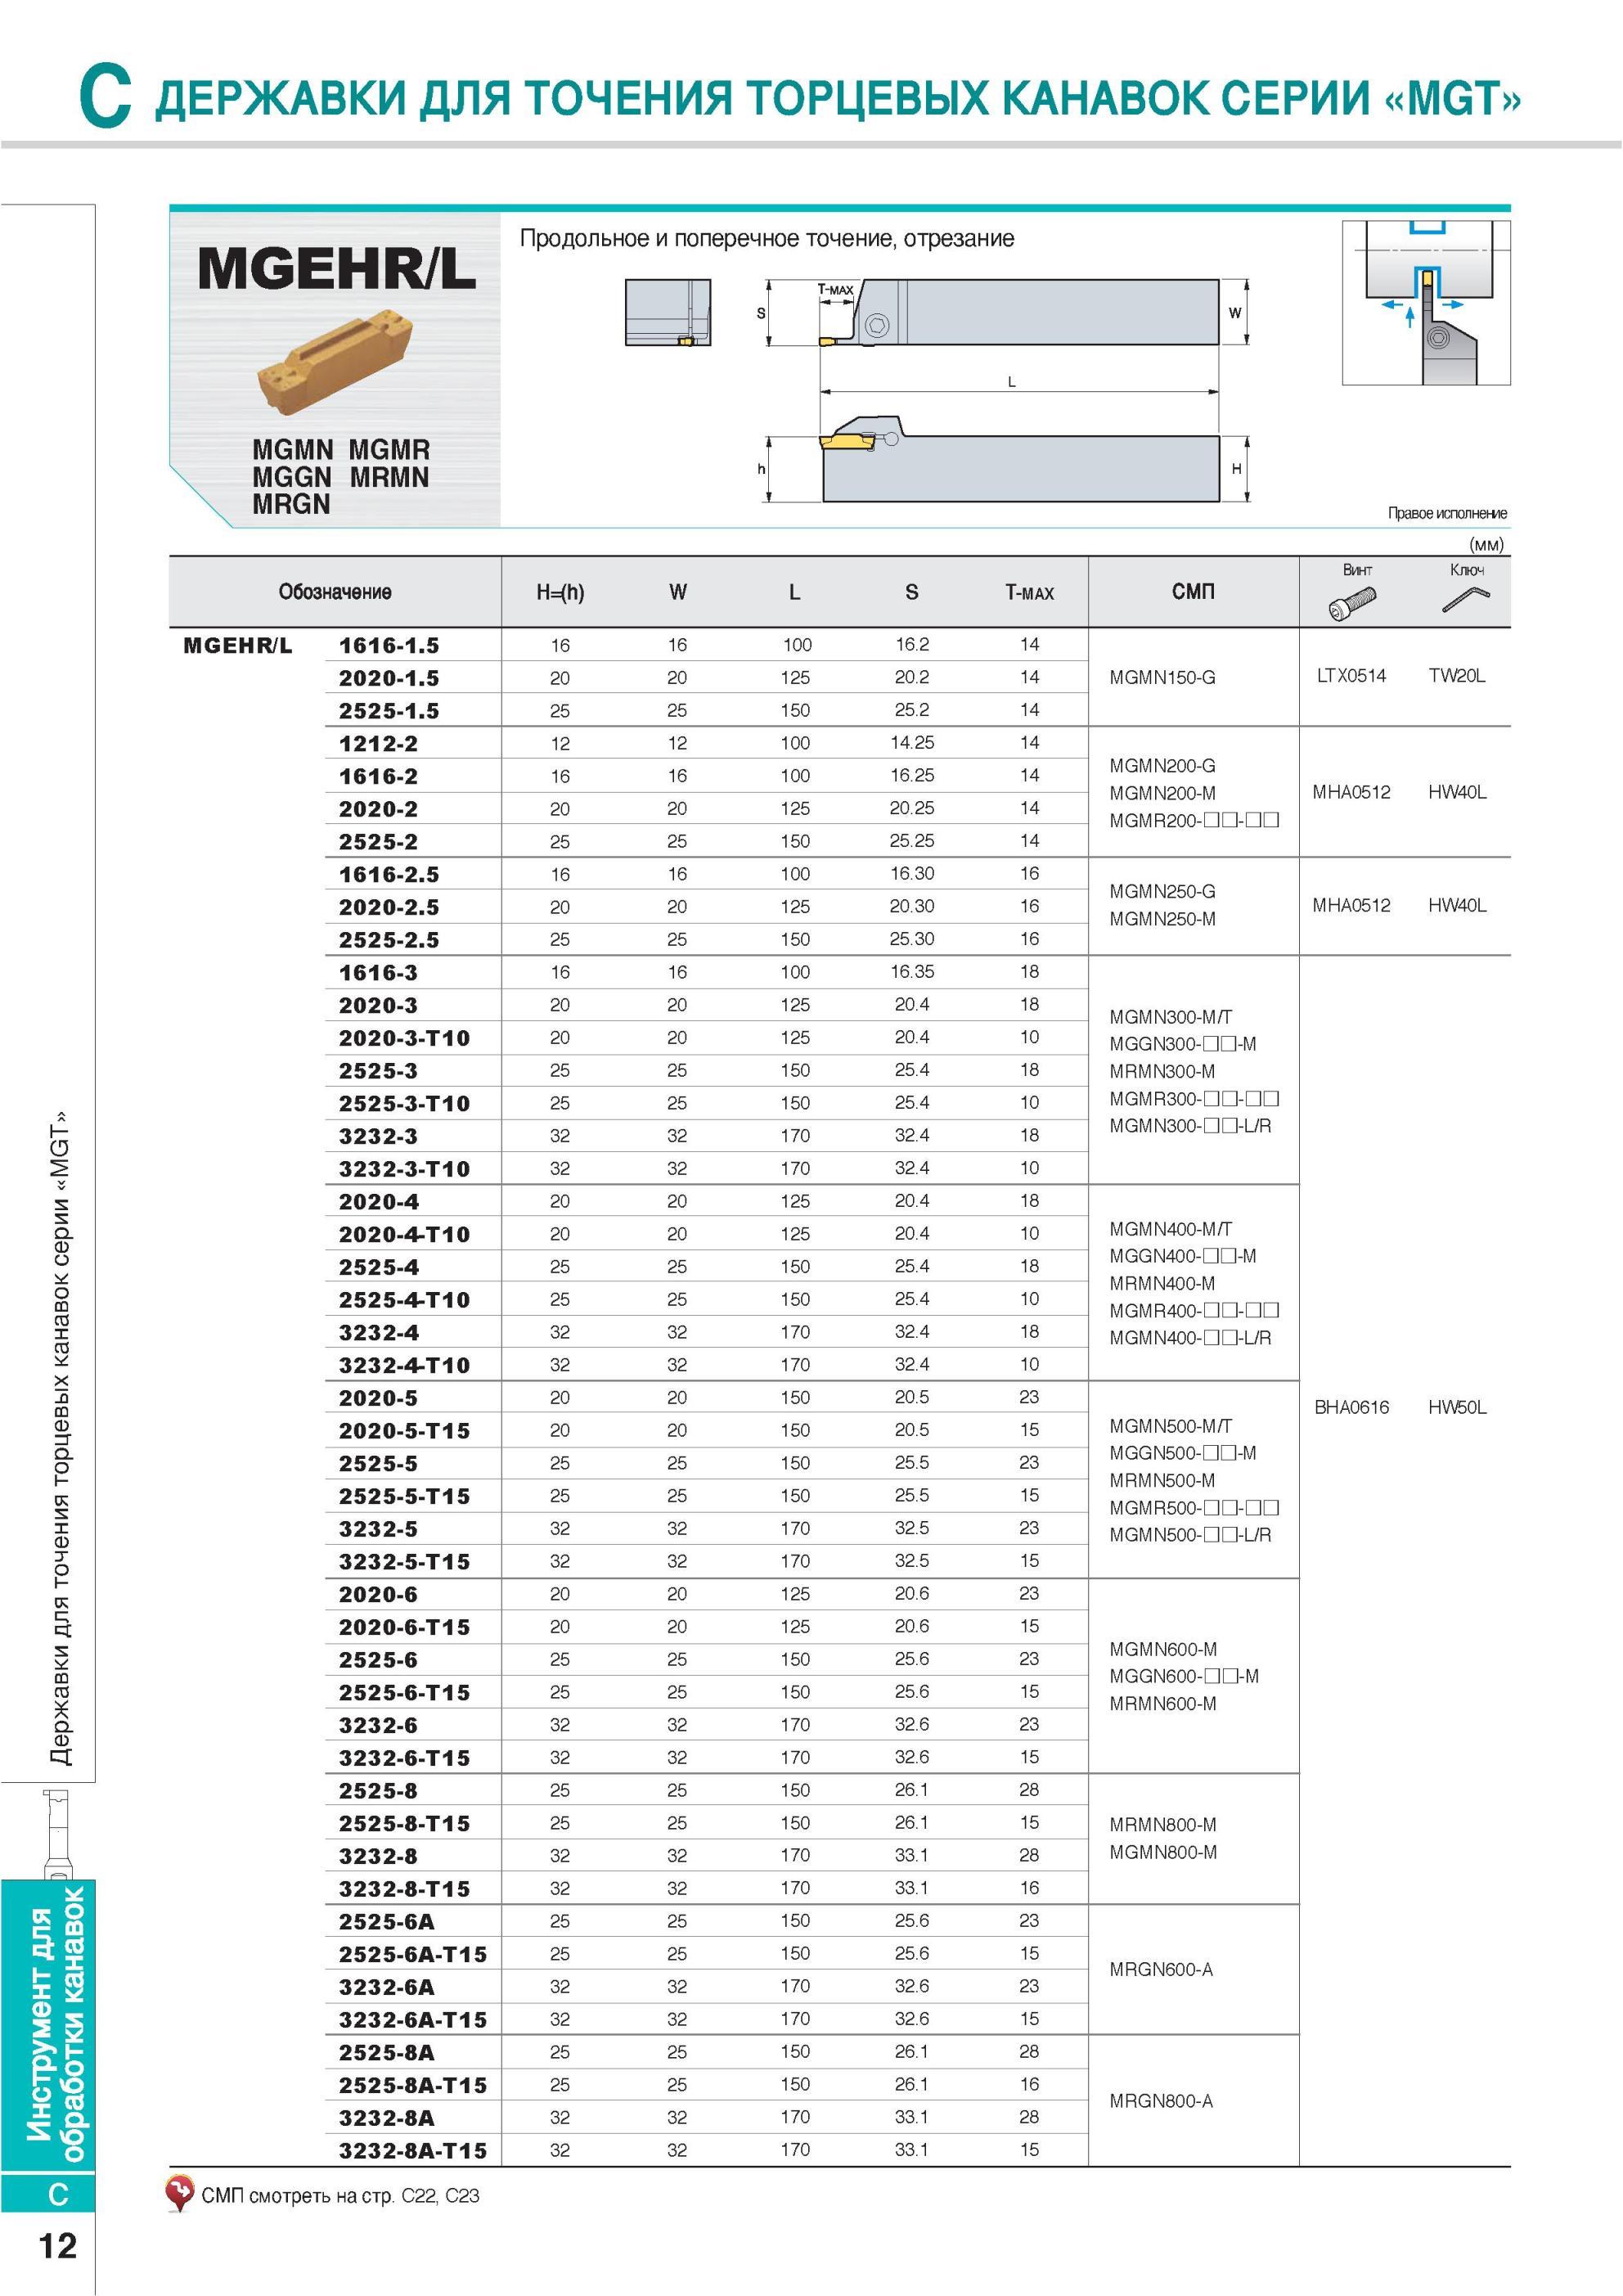Select the designation '3232-6'
Screen dimensions: 1623x2296
pyautogui.click(x=377, y=1725)
